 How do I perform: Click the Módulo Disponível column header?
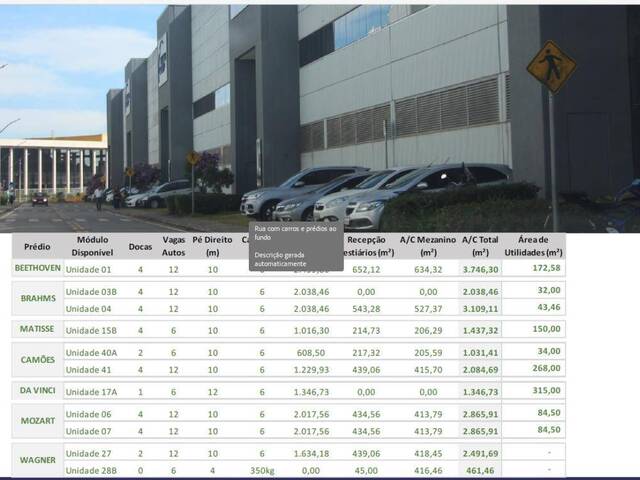click(x=92, y=246)
